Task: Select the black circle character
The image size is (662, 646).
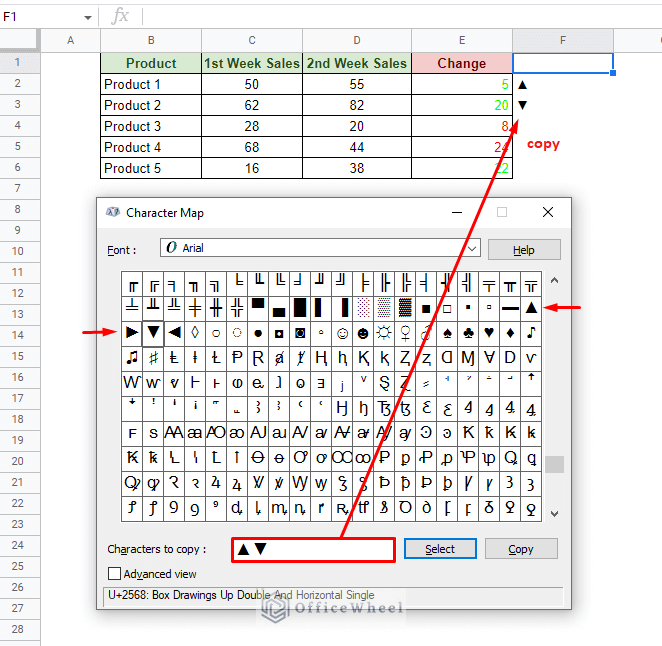Action: coord(258,334)
